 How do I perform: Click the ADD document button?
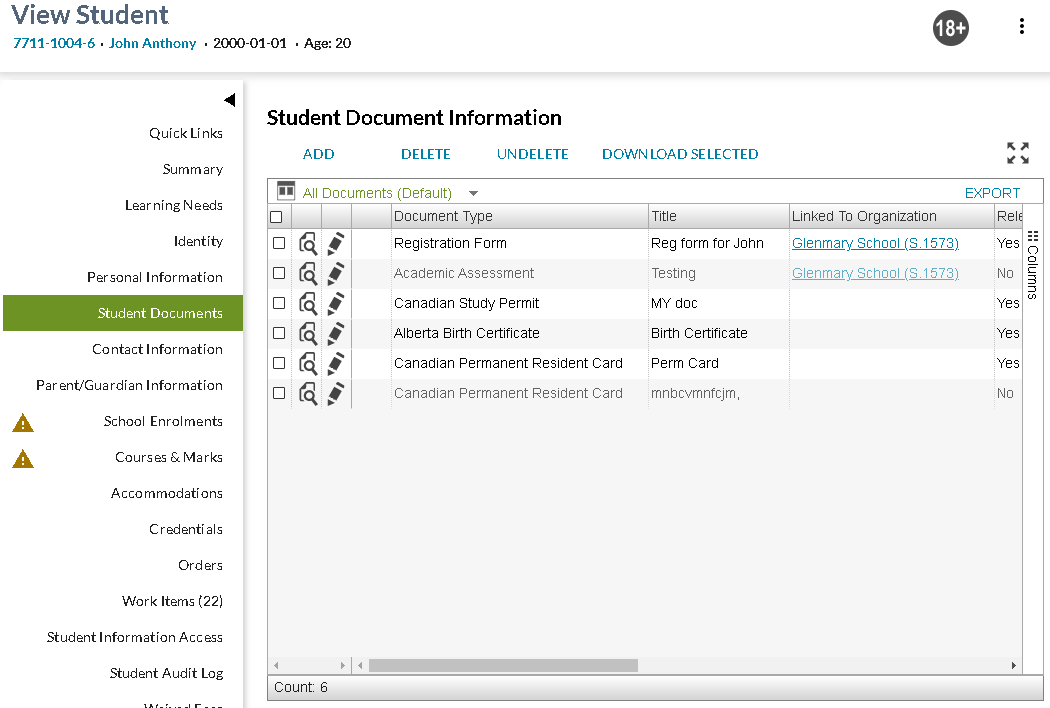tap(318, 154)
